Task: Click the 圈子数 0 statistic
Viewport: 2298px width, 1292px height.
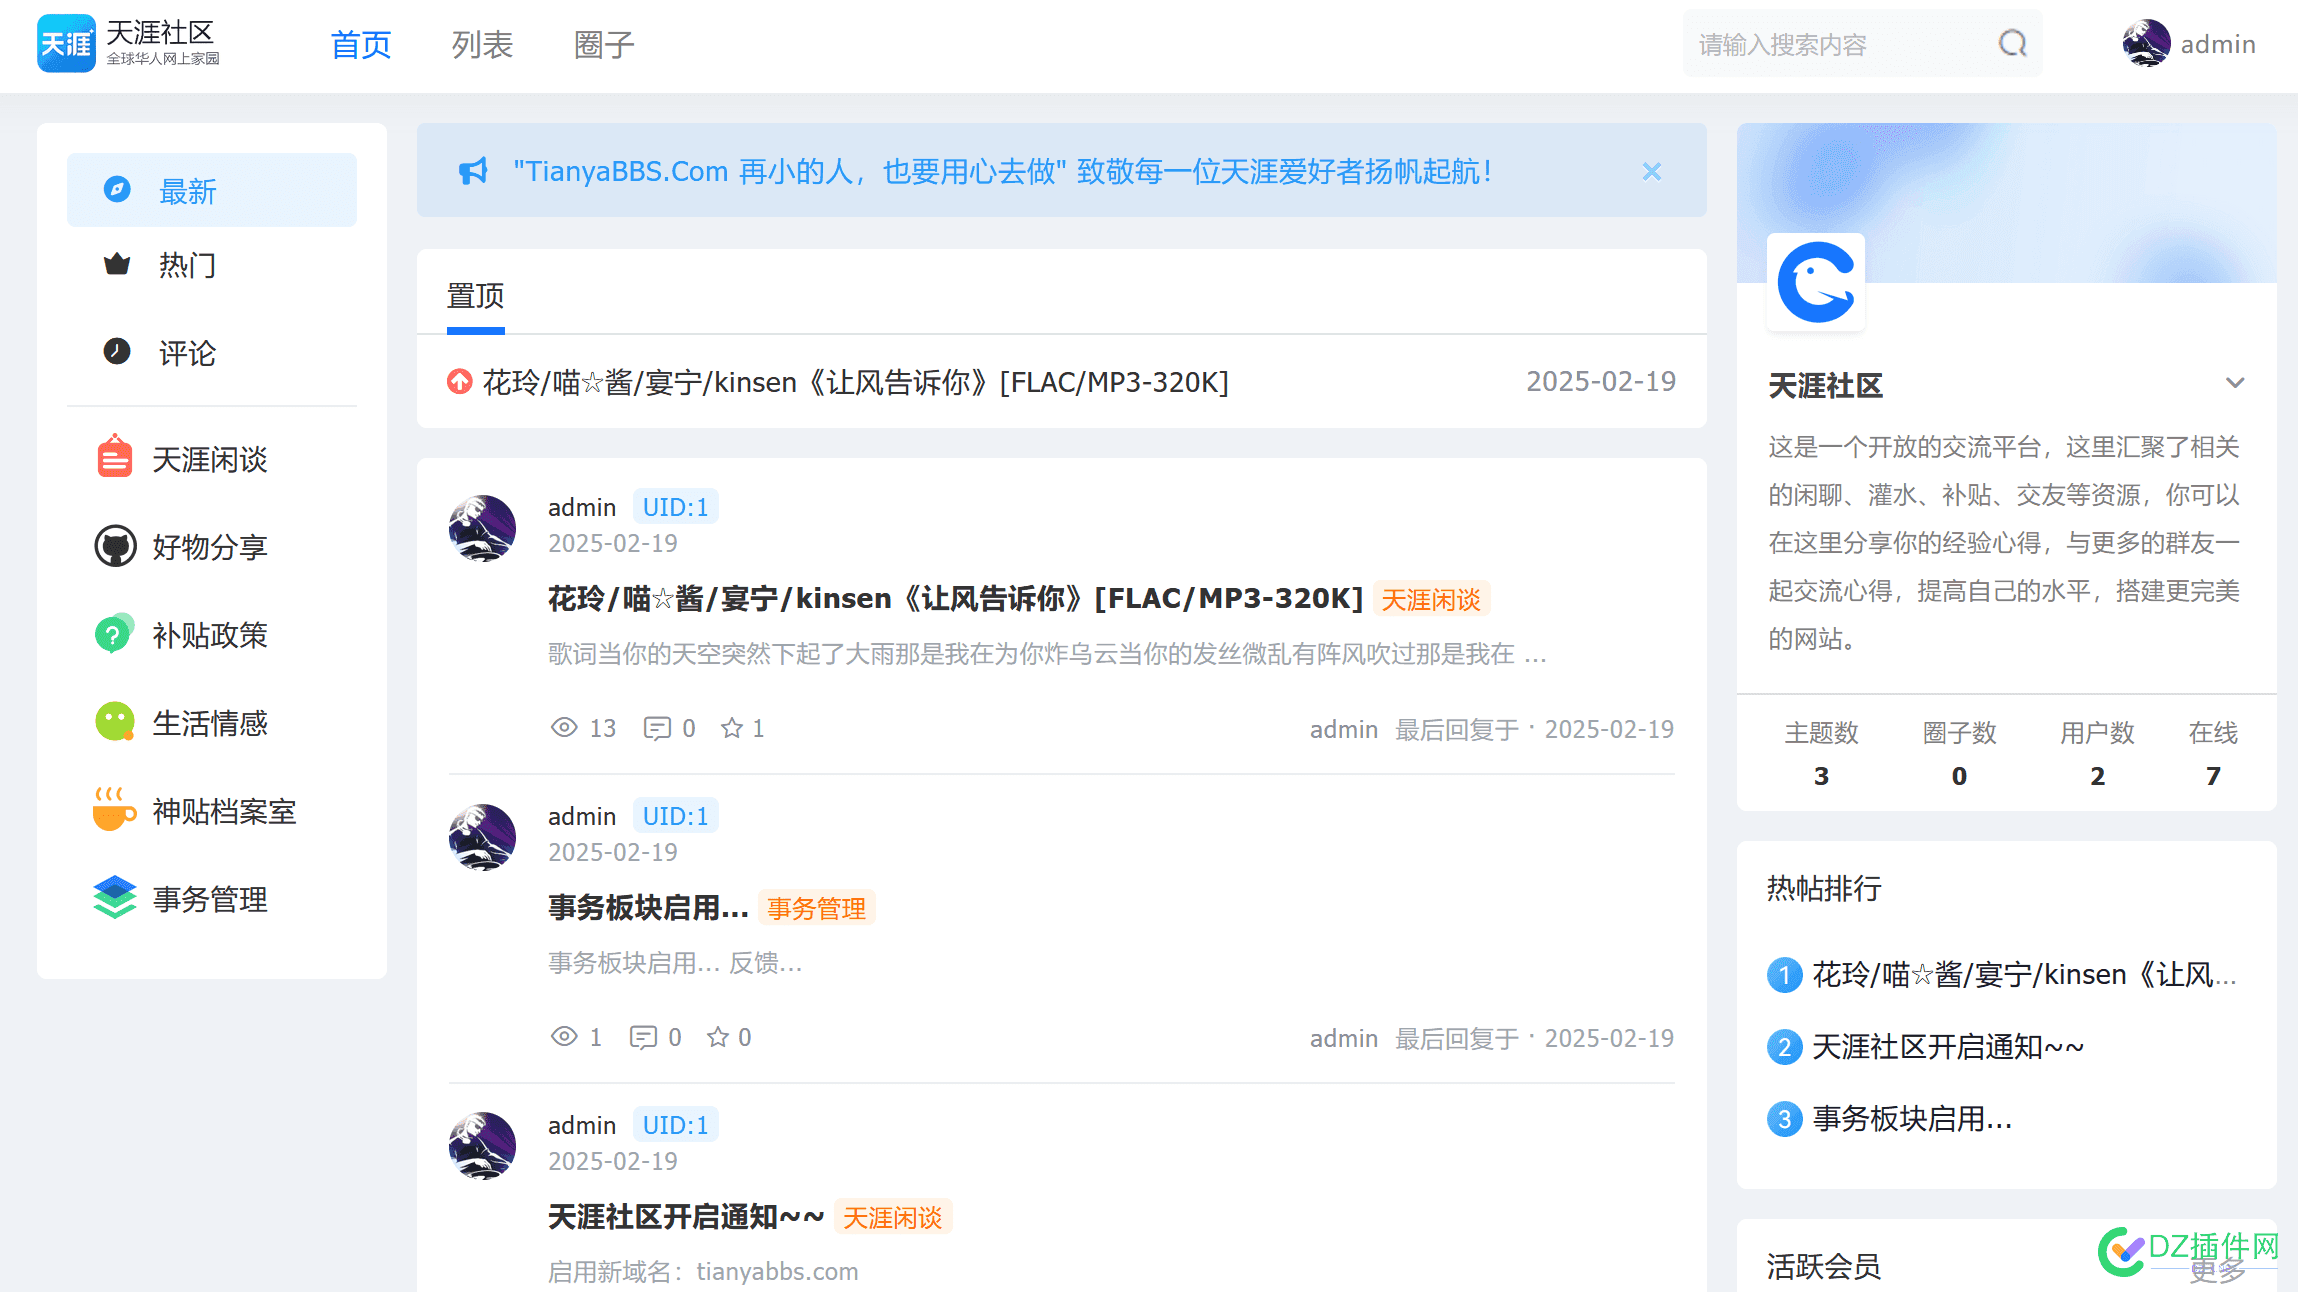Action: coord(1959,753)
